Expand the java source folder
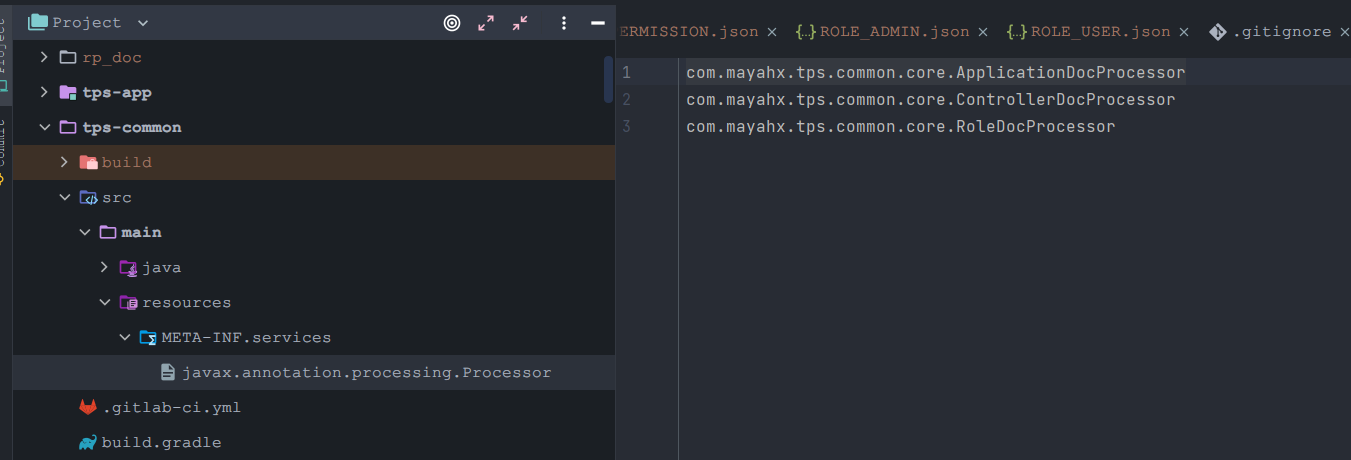 (x=104, y=267)
